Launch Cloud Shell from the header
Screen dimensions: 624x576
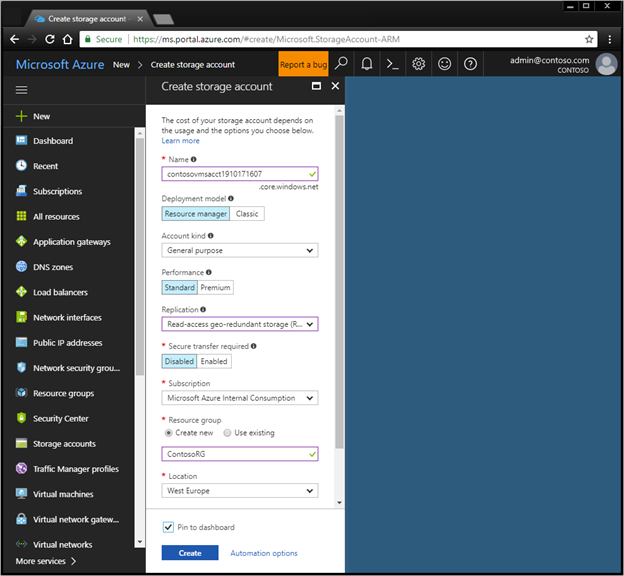pyautogui.click(x=392, y=64)
